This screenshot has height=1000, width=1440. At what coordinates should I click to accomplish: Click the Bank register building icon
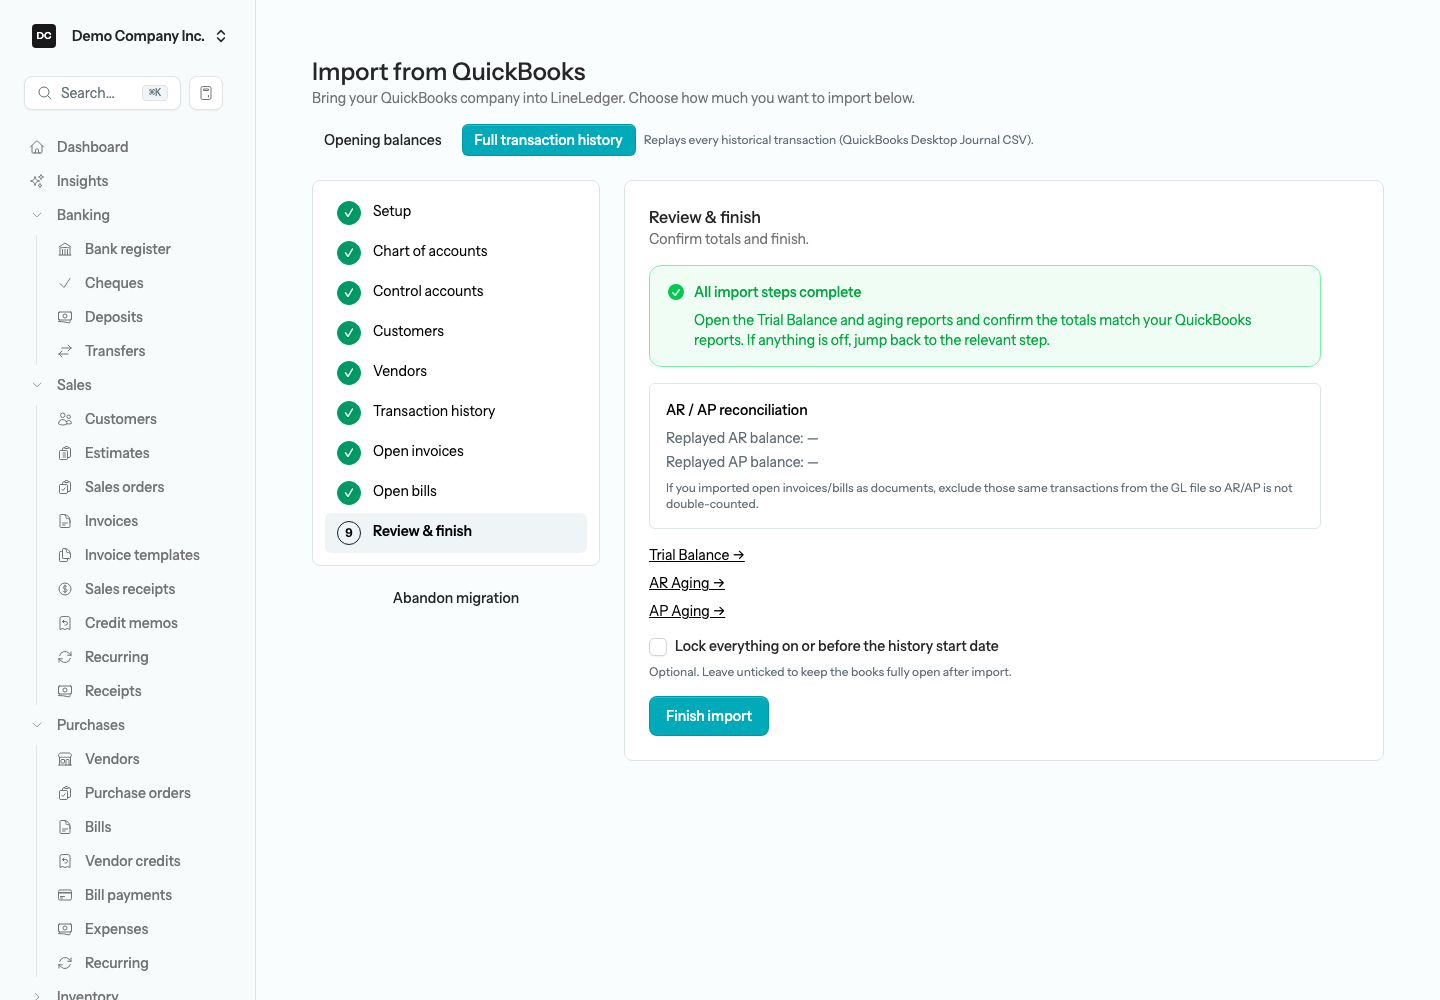pos(65,249)
